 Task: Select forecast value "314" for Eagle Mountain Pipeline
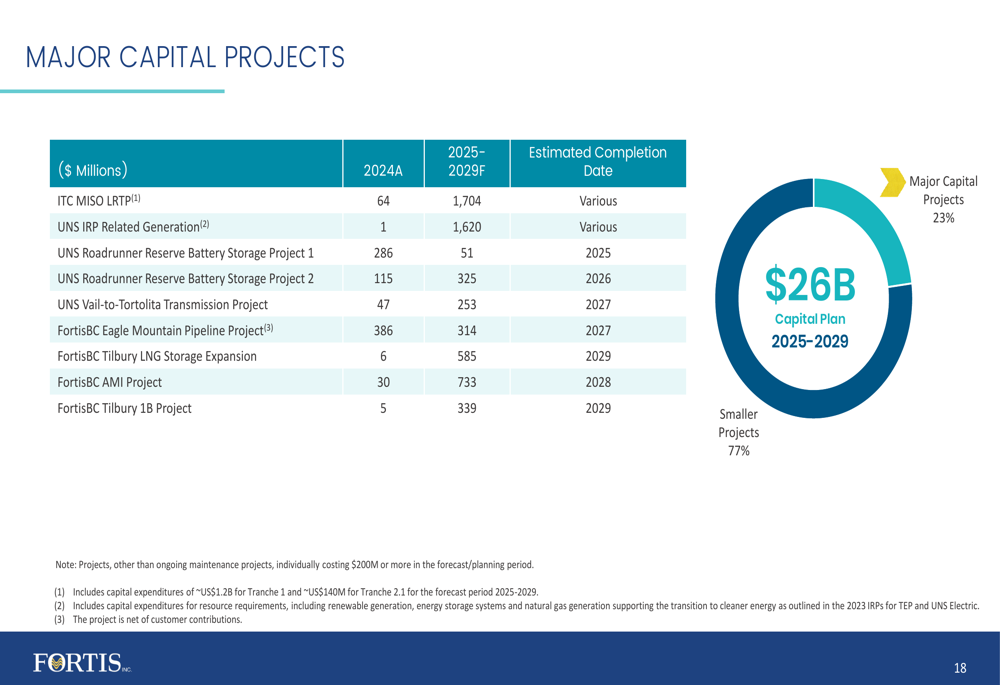click(467, 330)
